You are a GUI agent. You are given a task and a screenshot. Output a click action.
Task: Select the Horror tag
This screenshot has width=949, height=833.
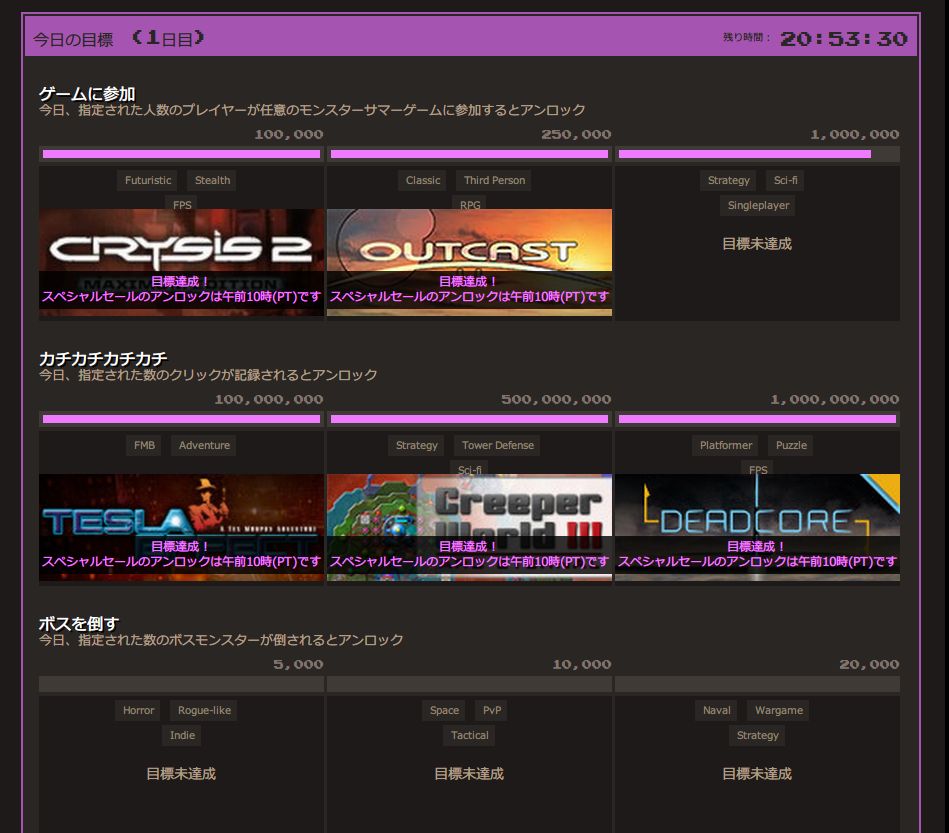[139, 711]
